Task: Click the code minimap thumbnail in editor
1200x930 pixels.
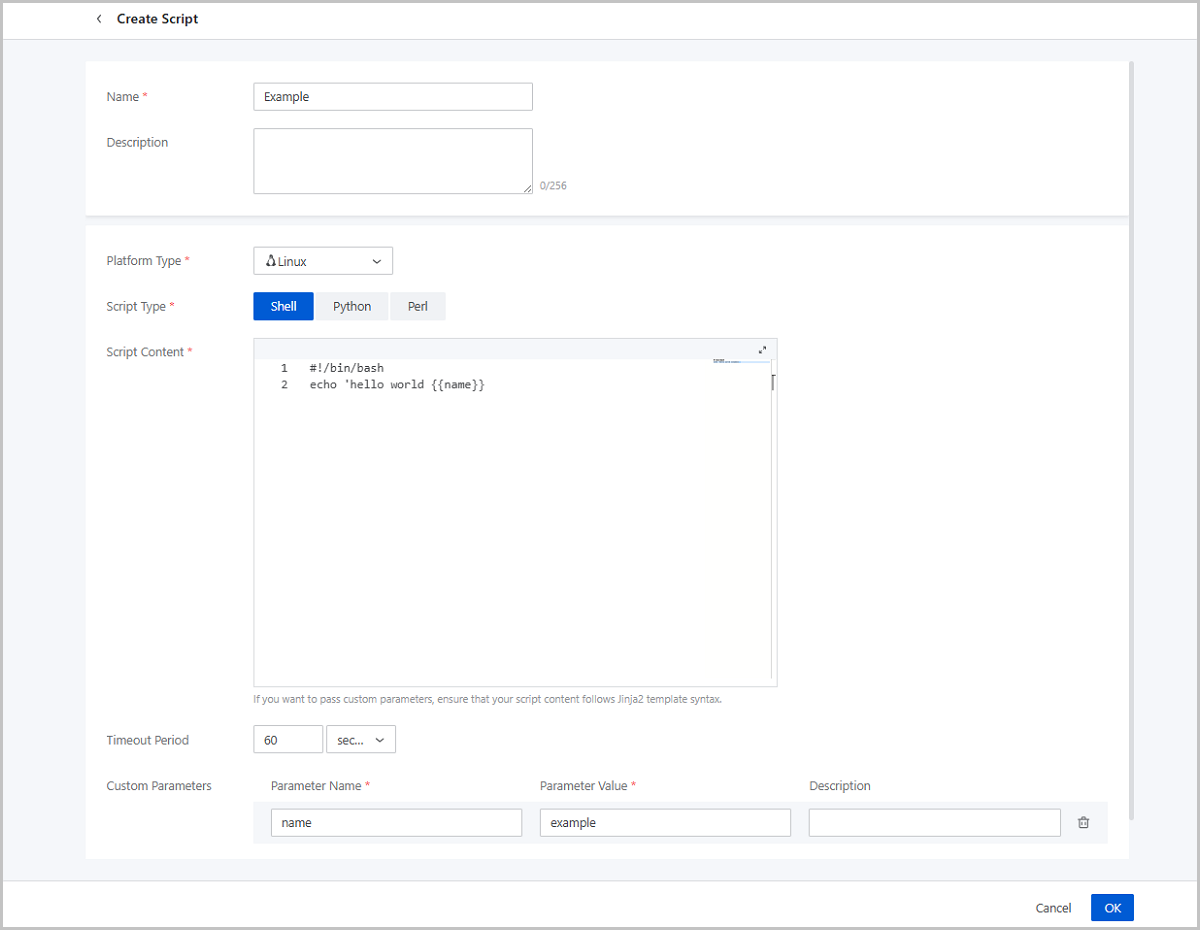Action: click(x=740, y=361)
